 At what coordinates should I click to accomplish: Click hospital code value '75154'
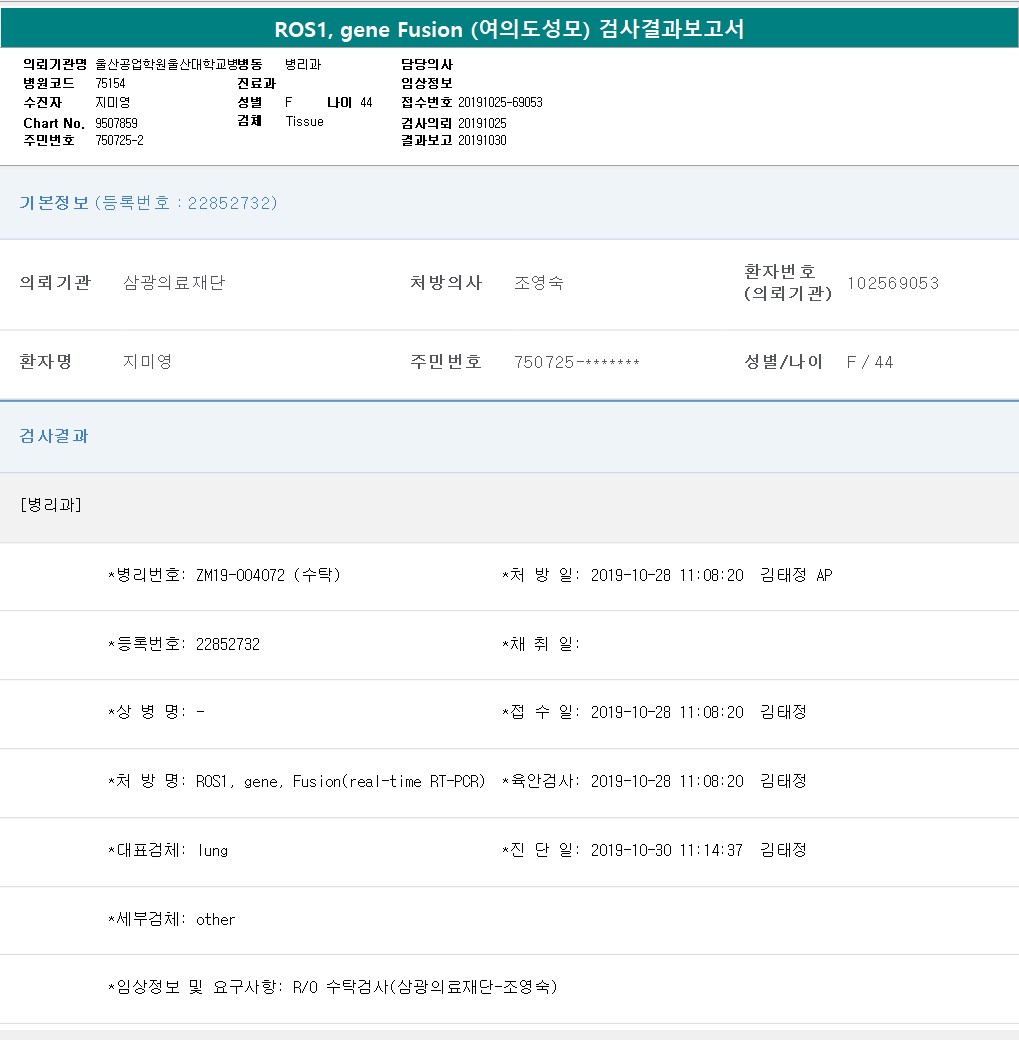(110, 83)
